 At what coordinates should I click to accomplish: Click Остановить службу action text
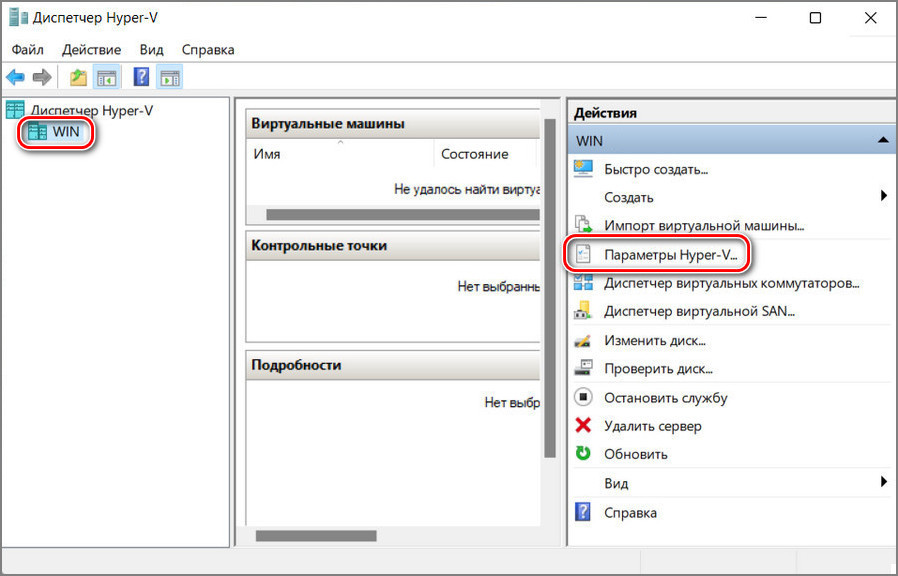[x=666, y=397]
